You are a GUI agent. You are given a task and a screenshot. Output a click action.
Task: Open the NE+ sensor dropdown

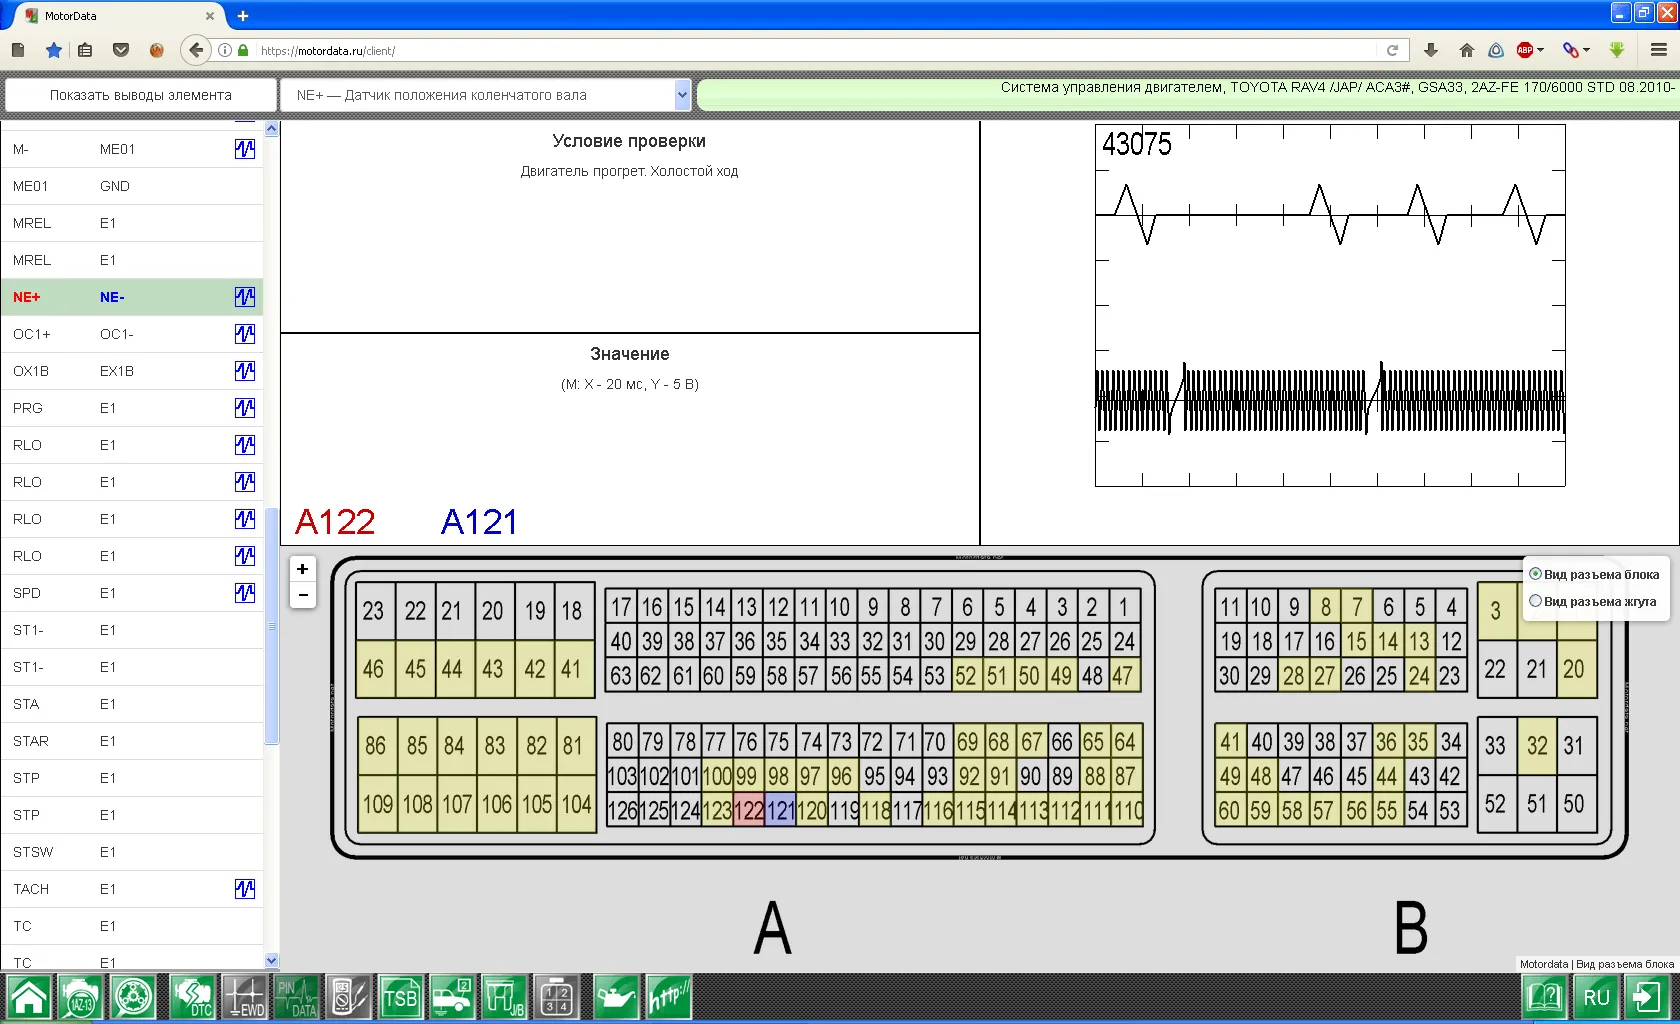[486, 95]
